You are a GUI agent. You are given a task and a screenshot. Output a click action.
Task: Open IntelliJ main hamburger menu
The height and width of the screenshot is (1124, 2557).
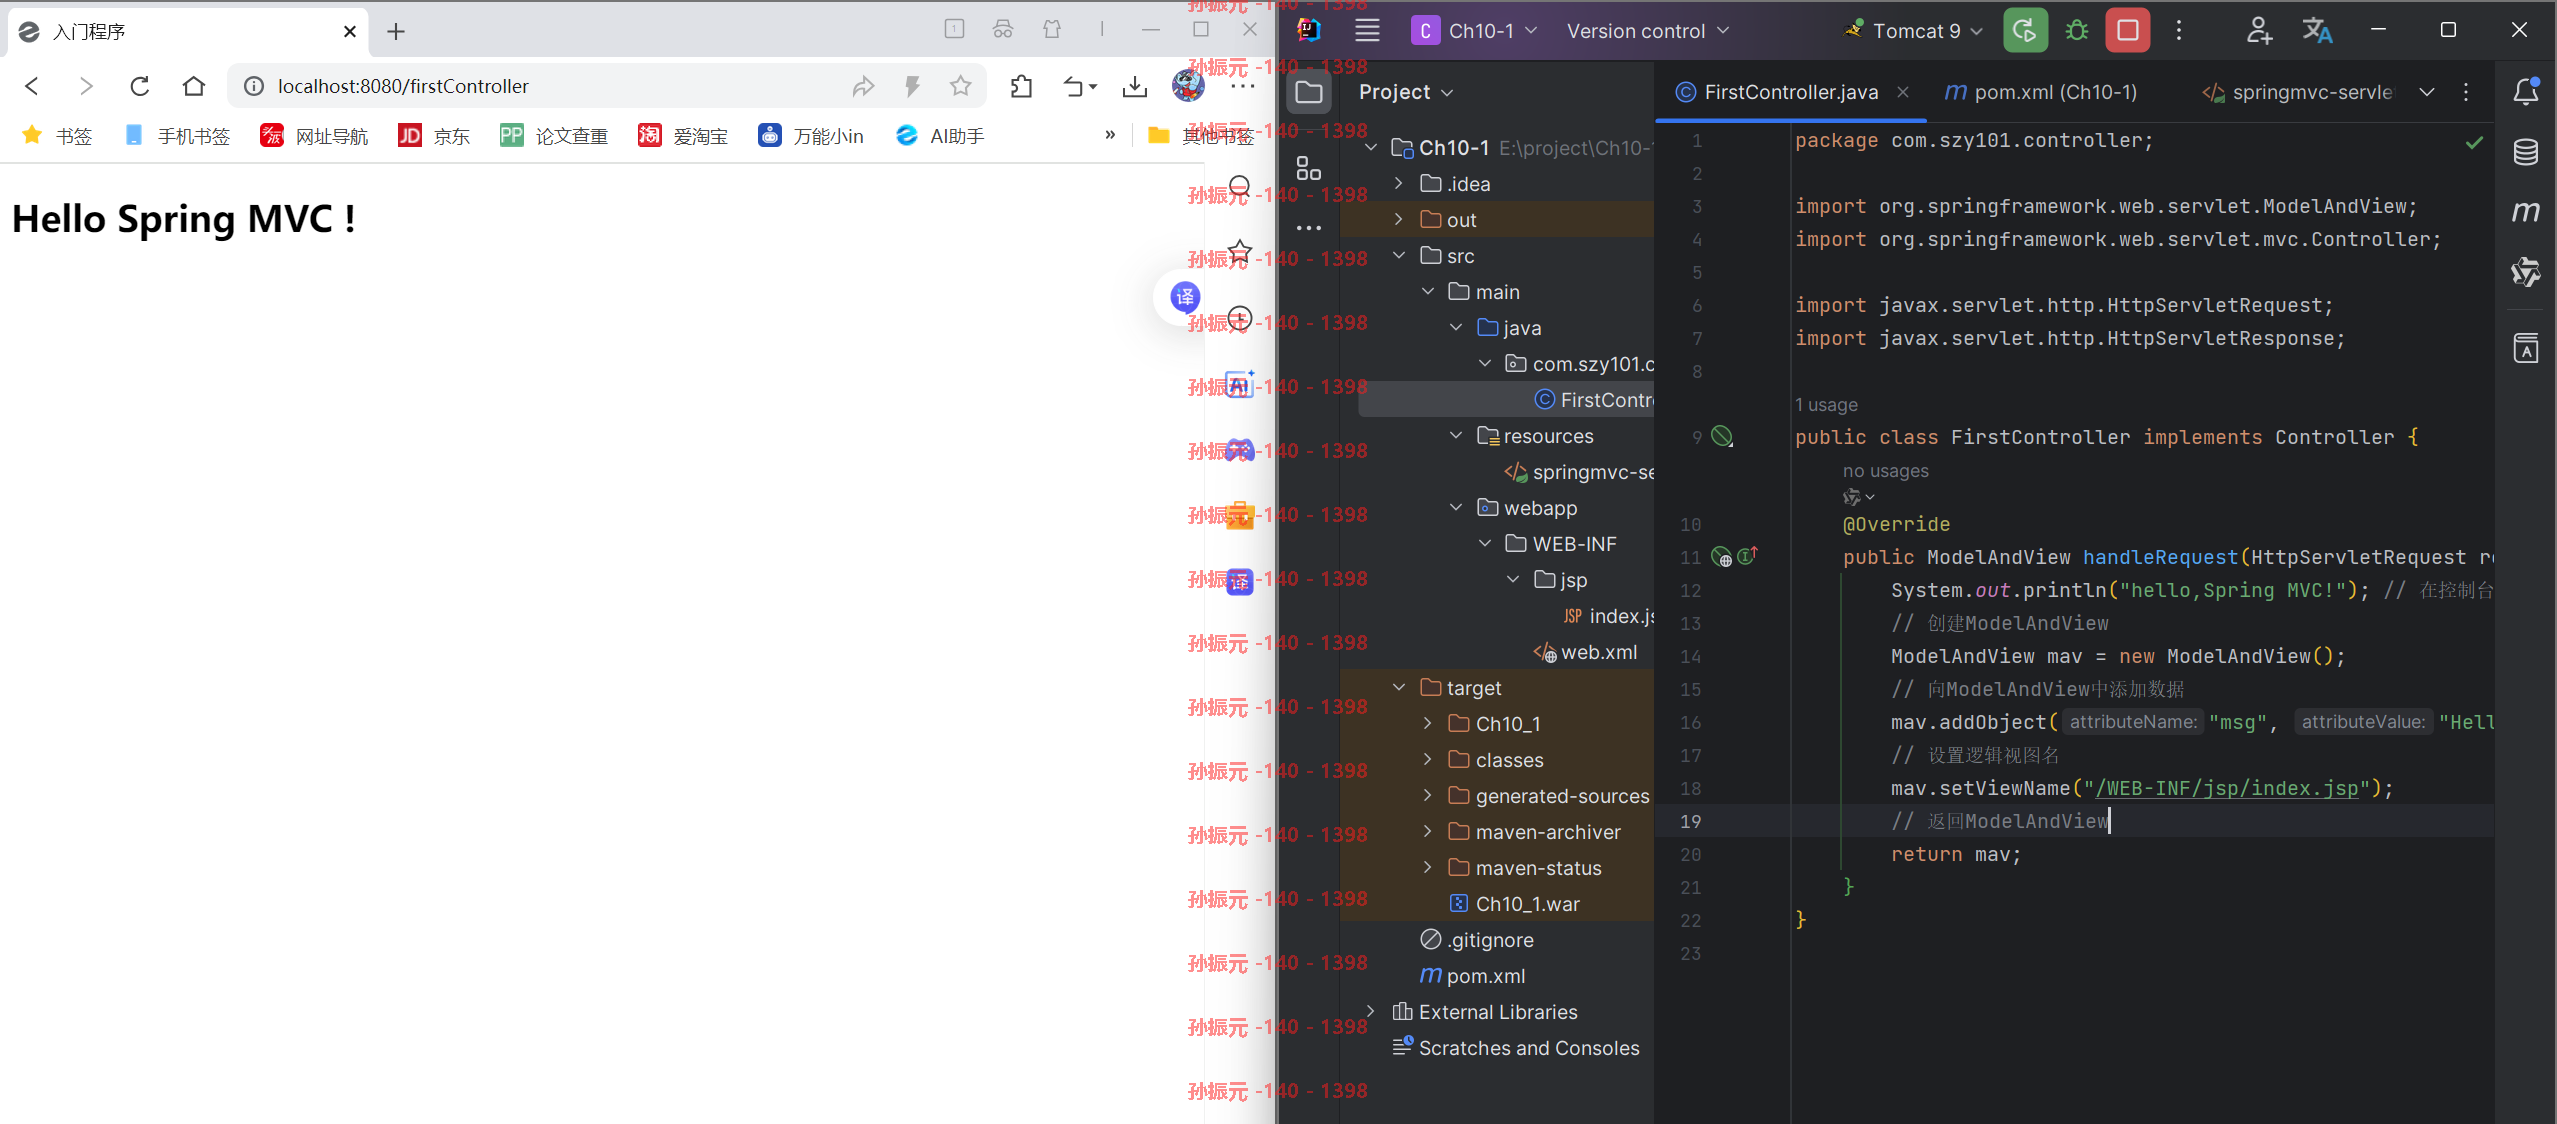(1367, 31)
